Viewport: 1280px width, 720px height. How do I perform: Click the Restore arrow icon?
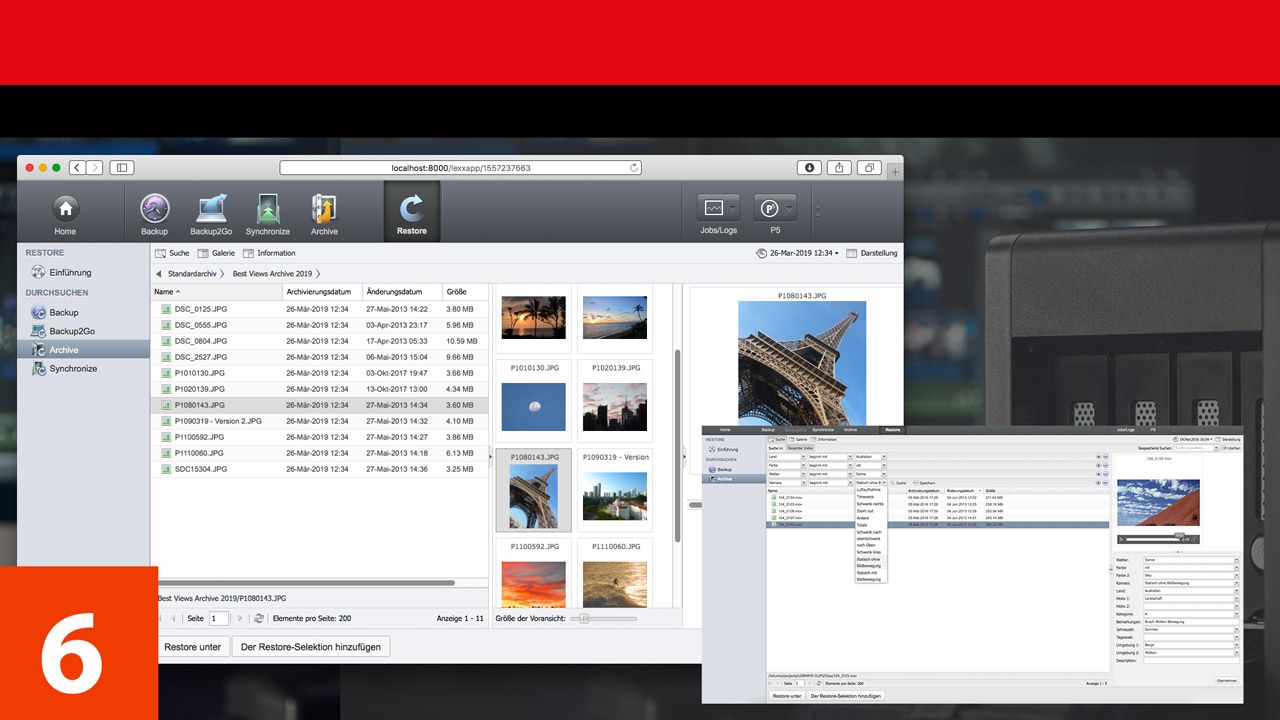click(x=411, y=210)
